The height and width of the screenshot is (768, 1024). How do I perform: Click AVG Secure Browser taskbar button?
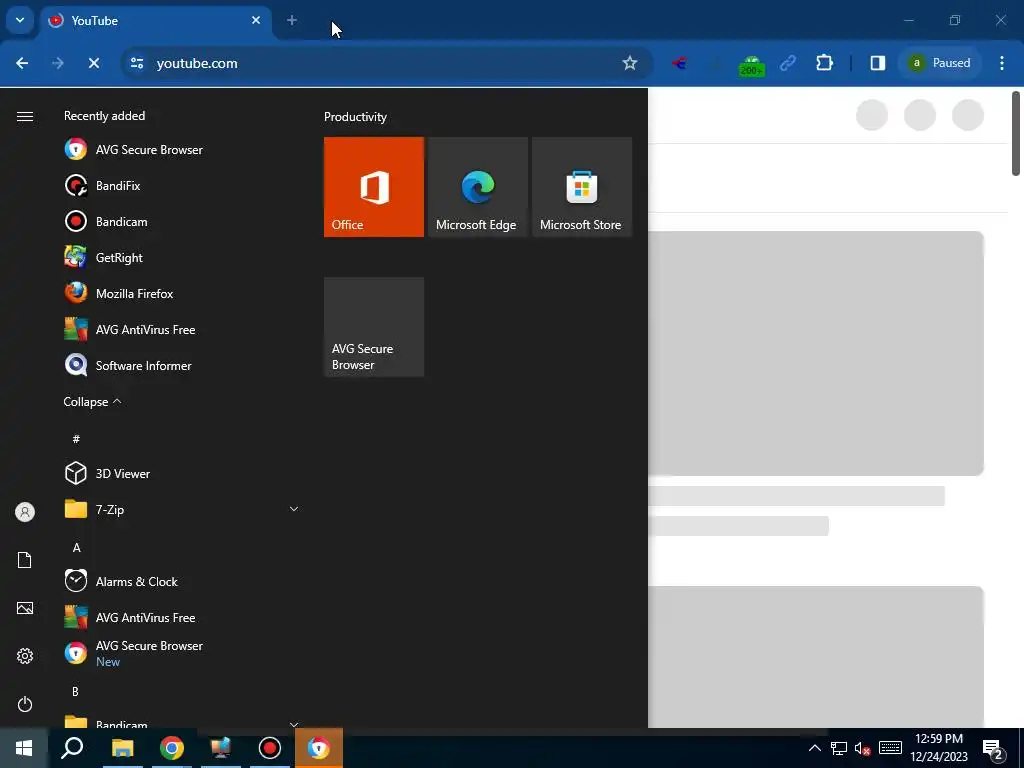point(319,748)
